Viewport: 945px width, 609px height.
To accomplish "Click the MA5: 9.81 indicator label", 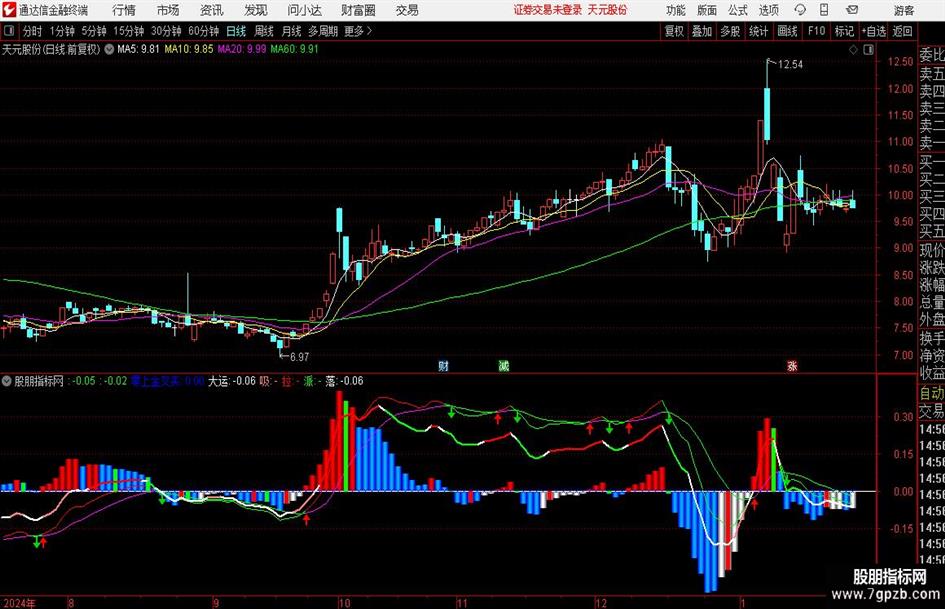I will (x=138, y=49).
